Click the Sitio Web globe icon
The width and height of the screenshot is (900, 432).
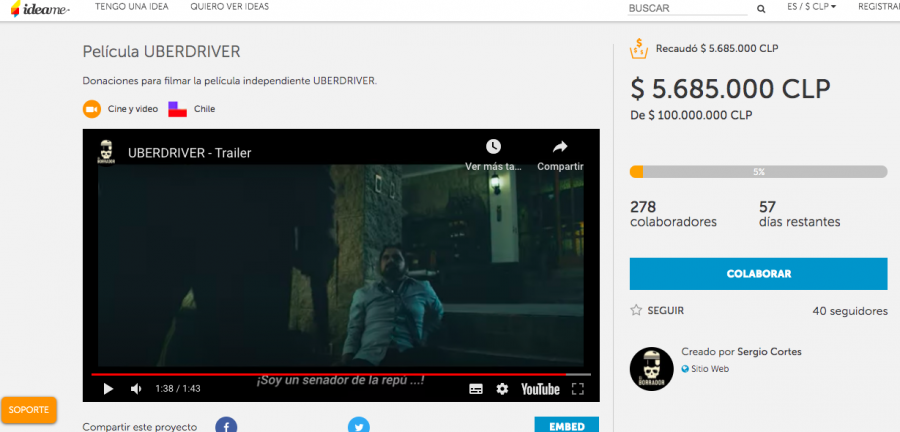click(685, 369)
